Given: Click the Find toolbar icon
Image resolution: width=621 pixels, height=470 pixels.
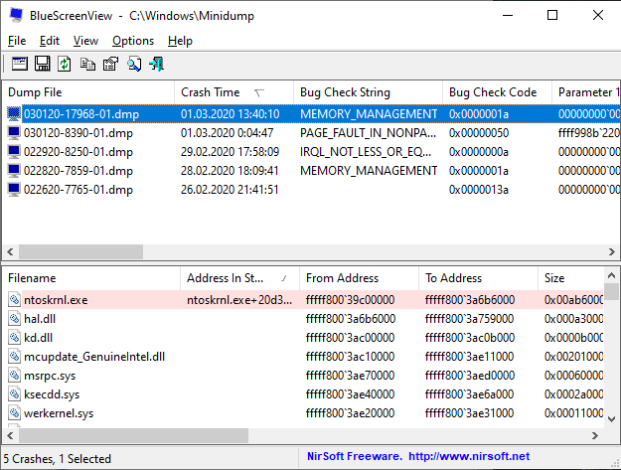Looking at the screenshot, I should (x=134, y=64).
